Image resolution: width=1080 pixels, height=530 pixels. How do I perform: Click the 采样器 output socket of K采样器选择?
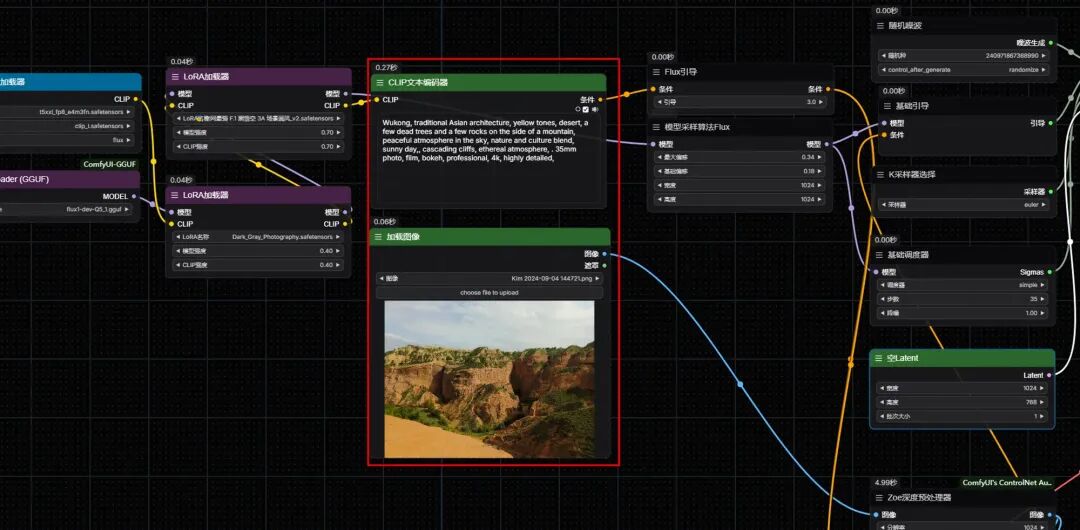click(1050, 192)
